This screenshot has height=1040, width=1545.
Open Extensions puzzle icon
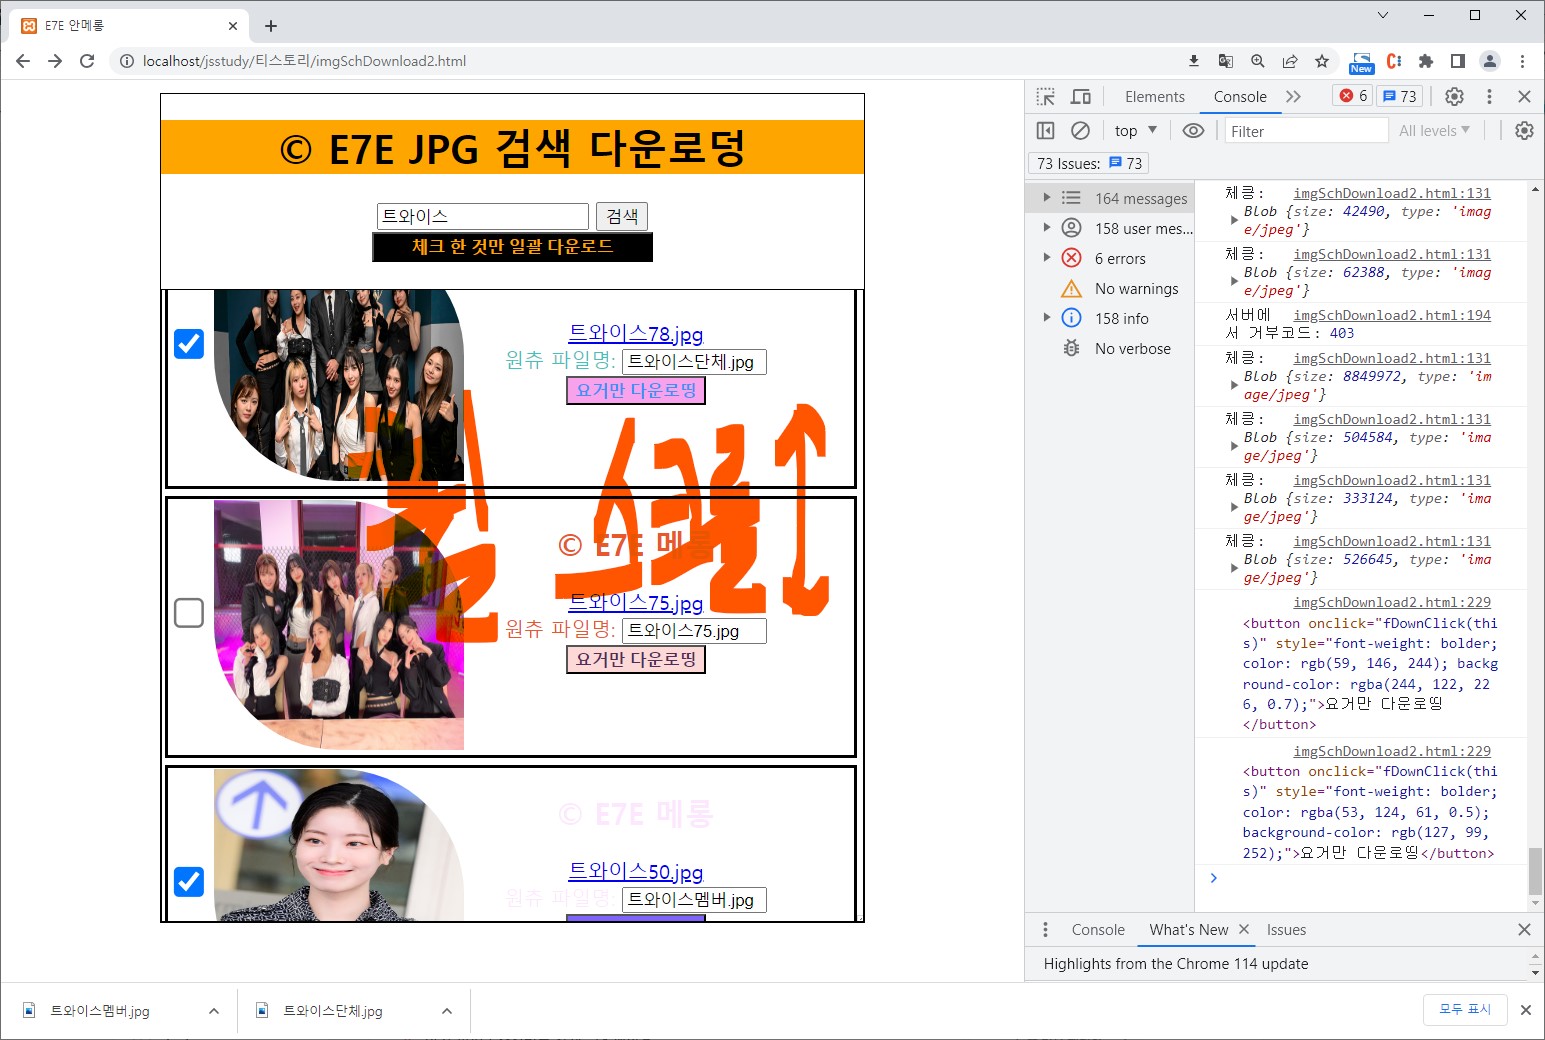[x=1426, y=61]
